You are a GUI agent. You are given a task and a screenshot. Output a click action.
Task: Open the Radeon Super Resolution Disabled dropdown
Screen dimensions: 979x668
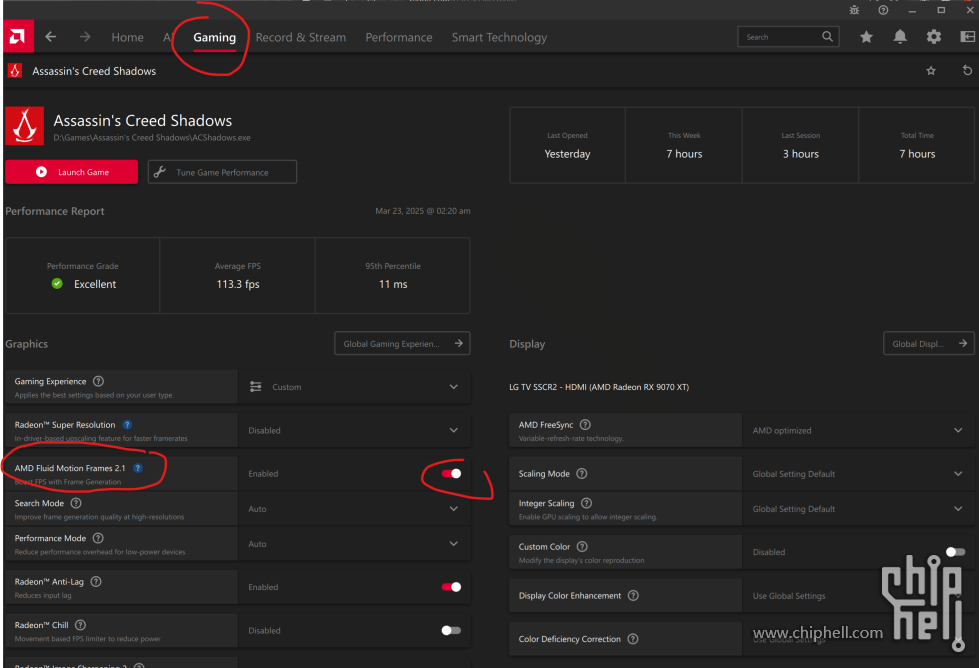[x=354, y=430]
